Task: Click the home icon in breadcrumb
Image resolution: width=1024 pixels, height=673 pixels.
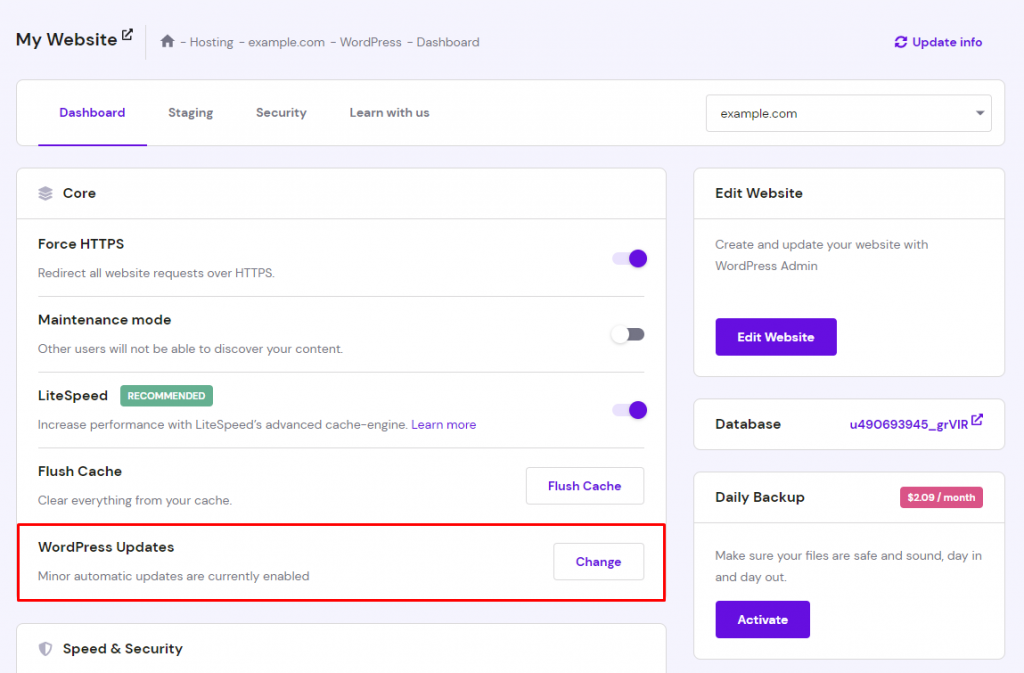Action: 167,42
